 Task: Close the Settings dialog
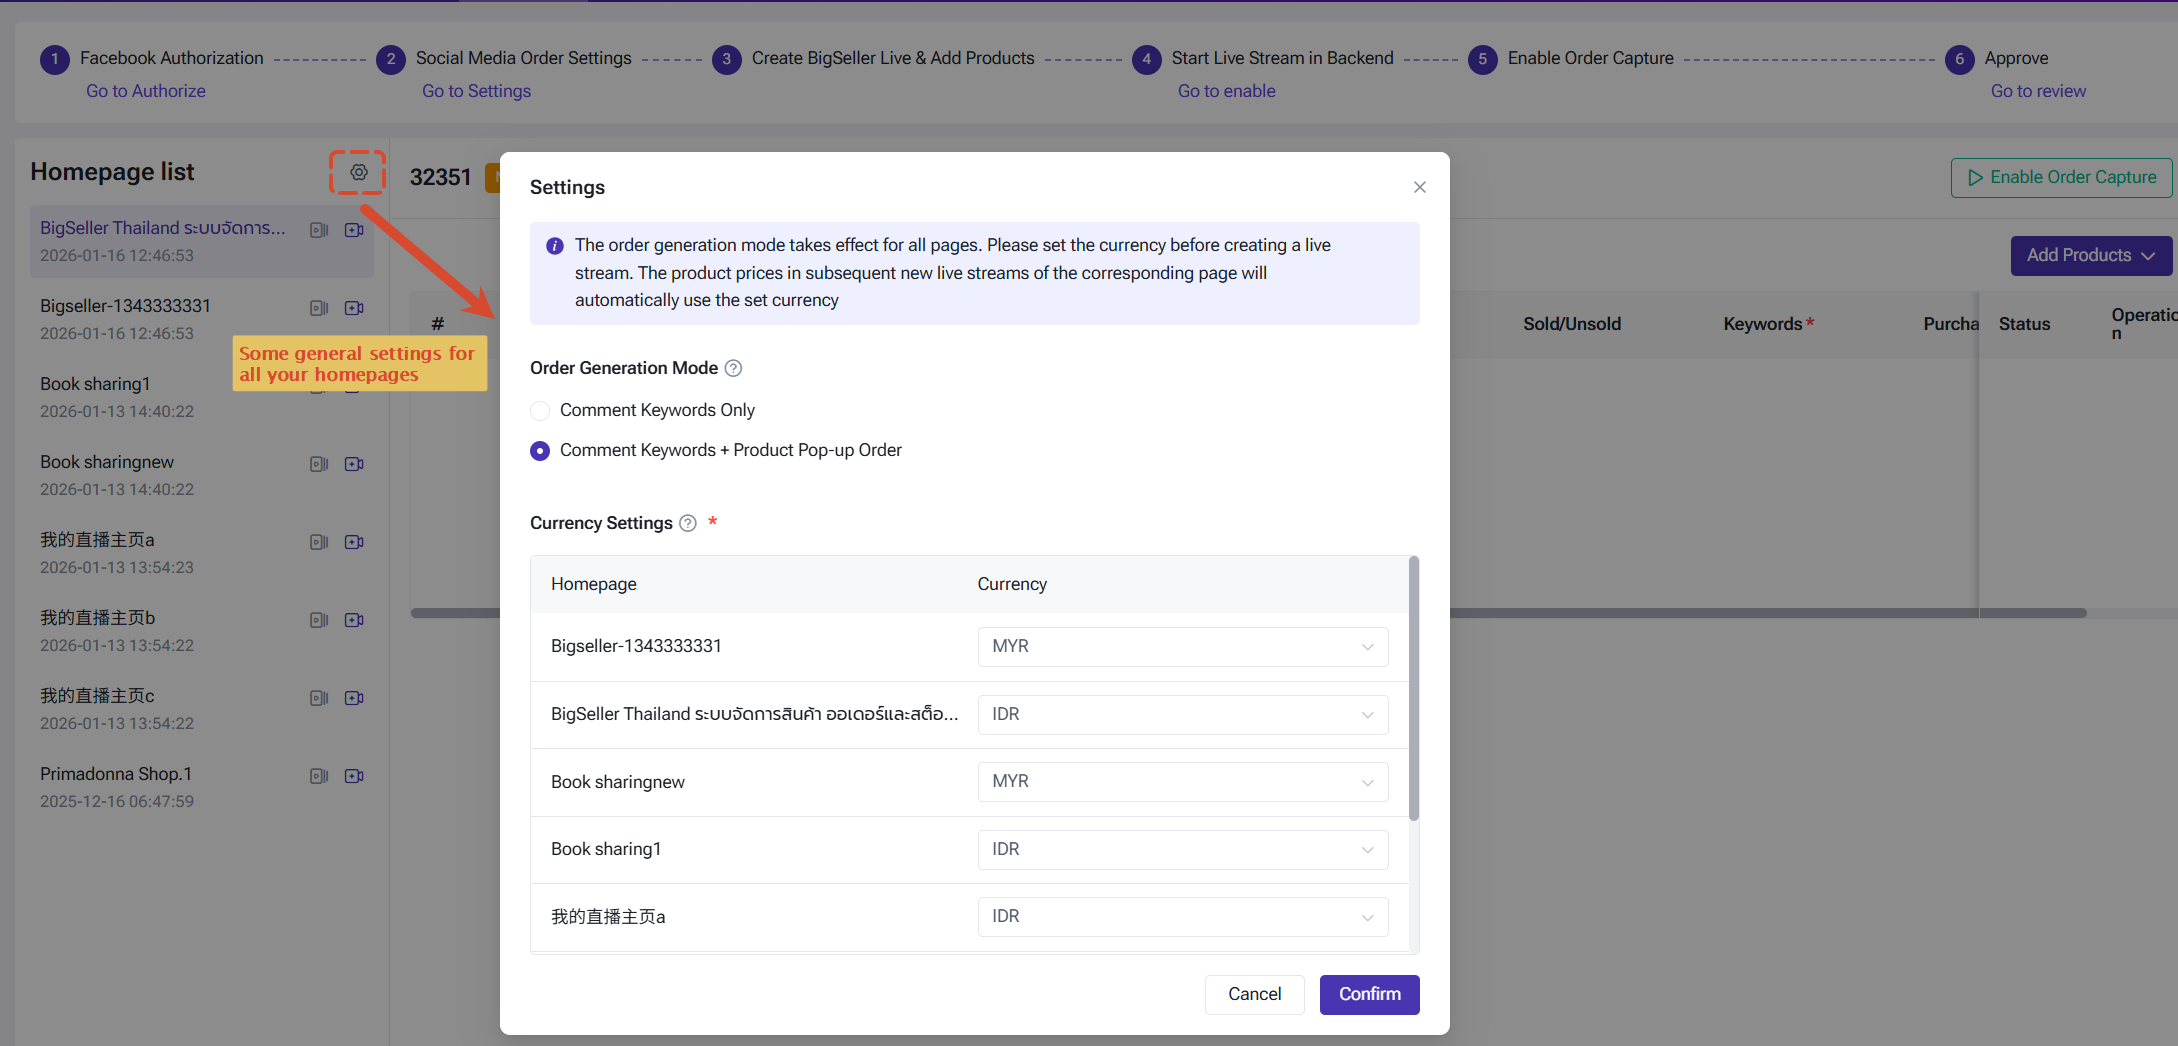pyautogui.click(x=1420, y=188)
